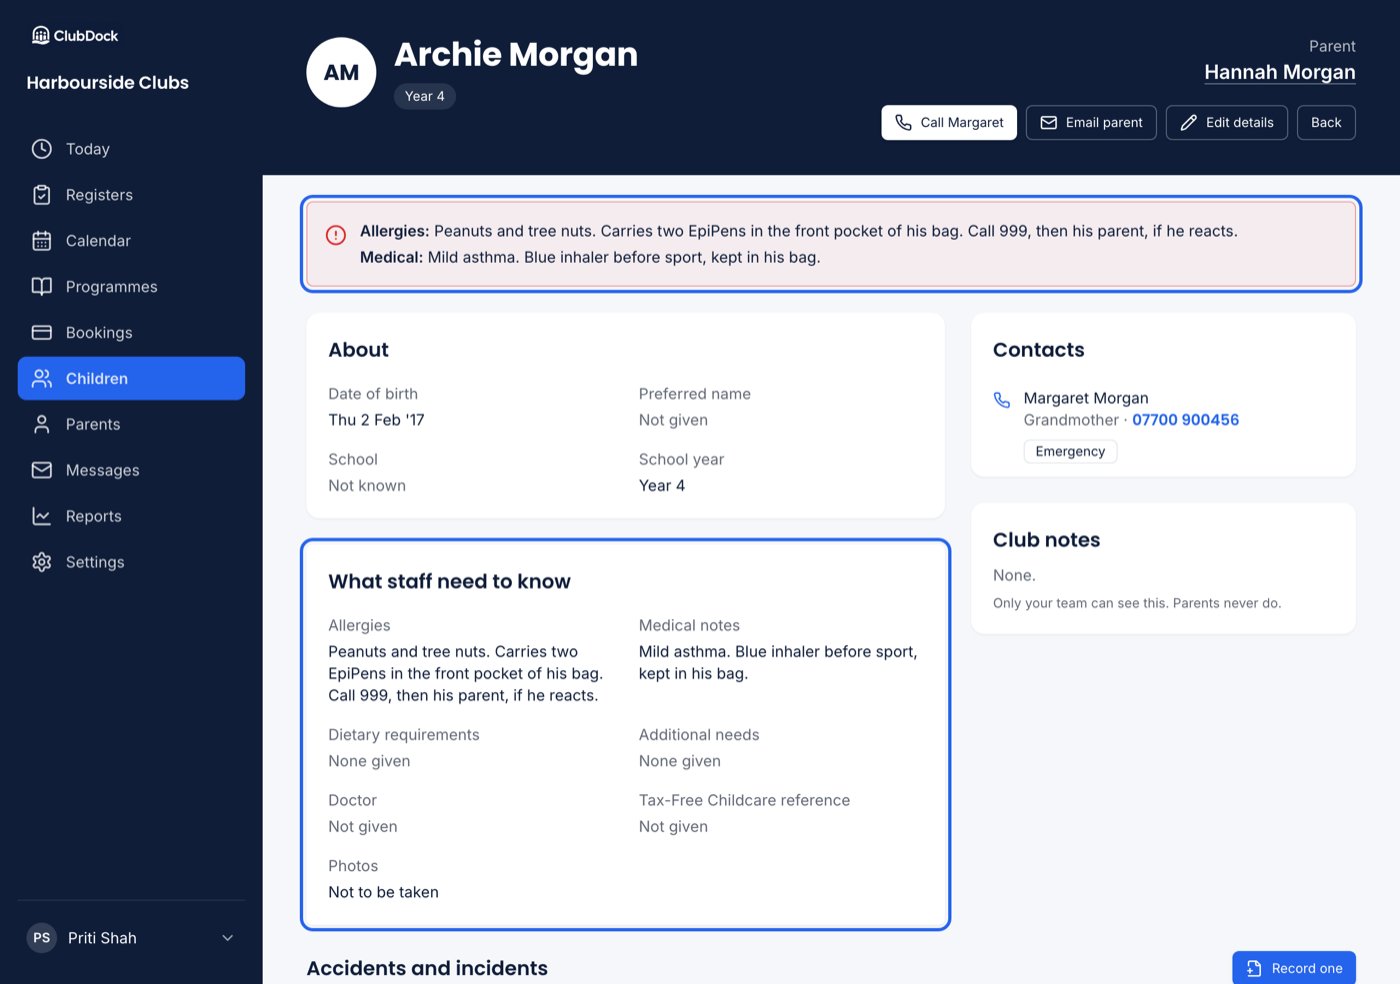Click the ClubDock logo icon
The image size is (1400, 984).
[41, 36]
